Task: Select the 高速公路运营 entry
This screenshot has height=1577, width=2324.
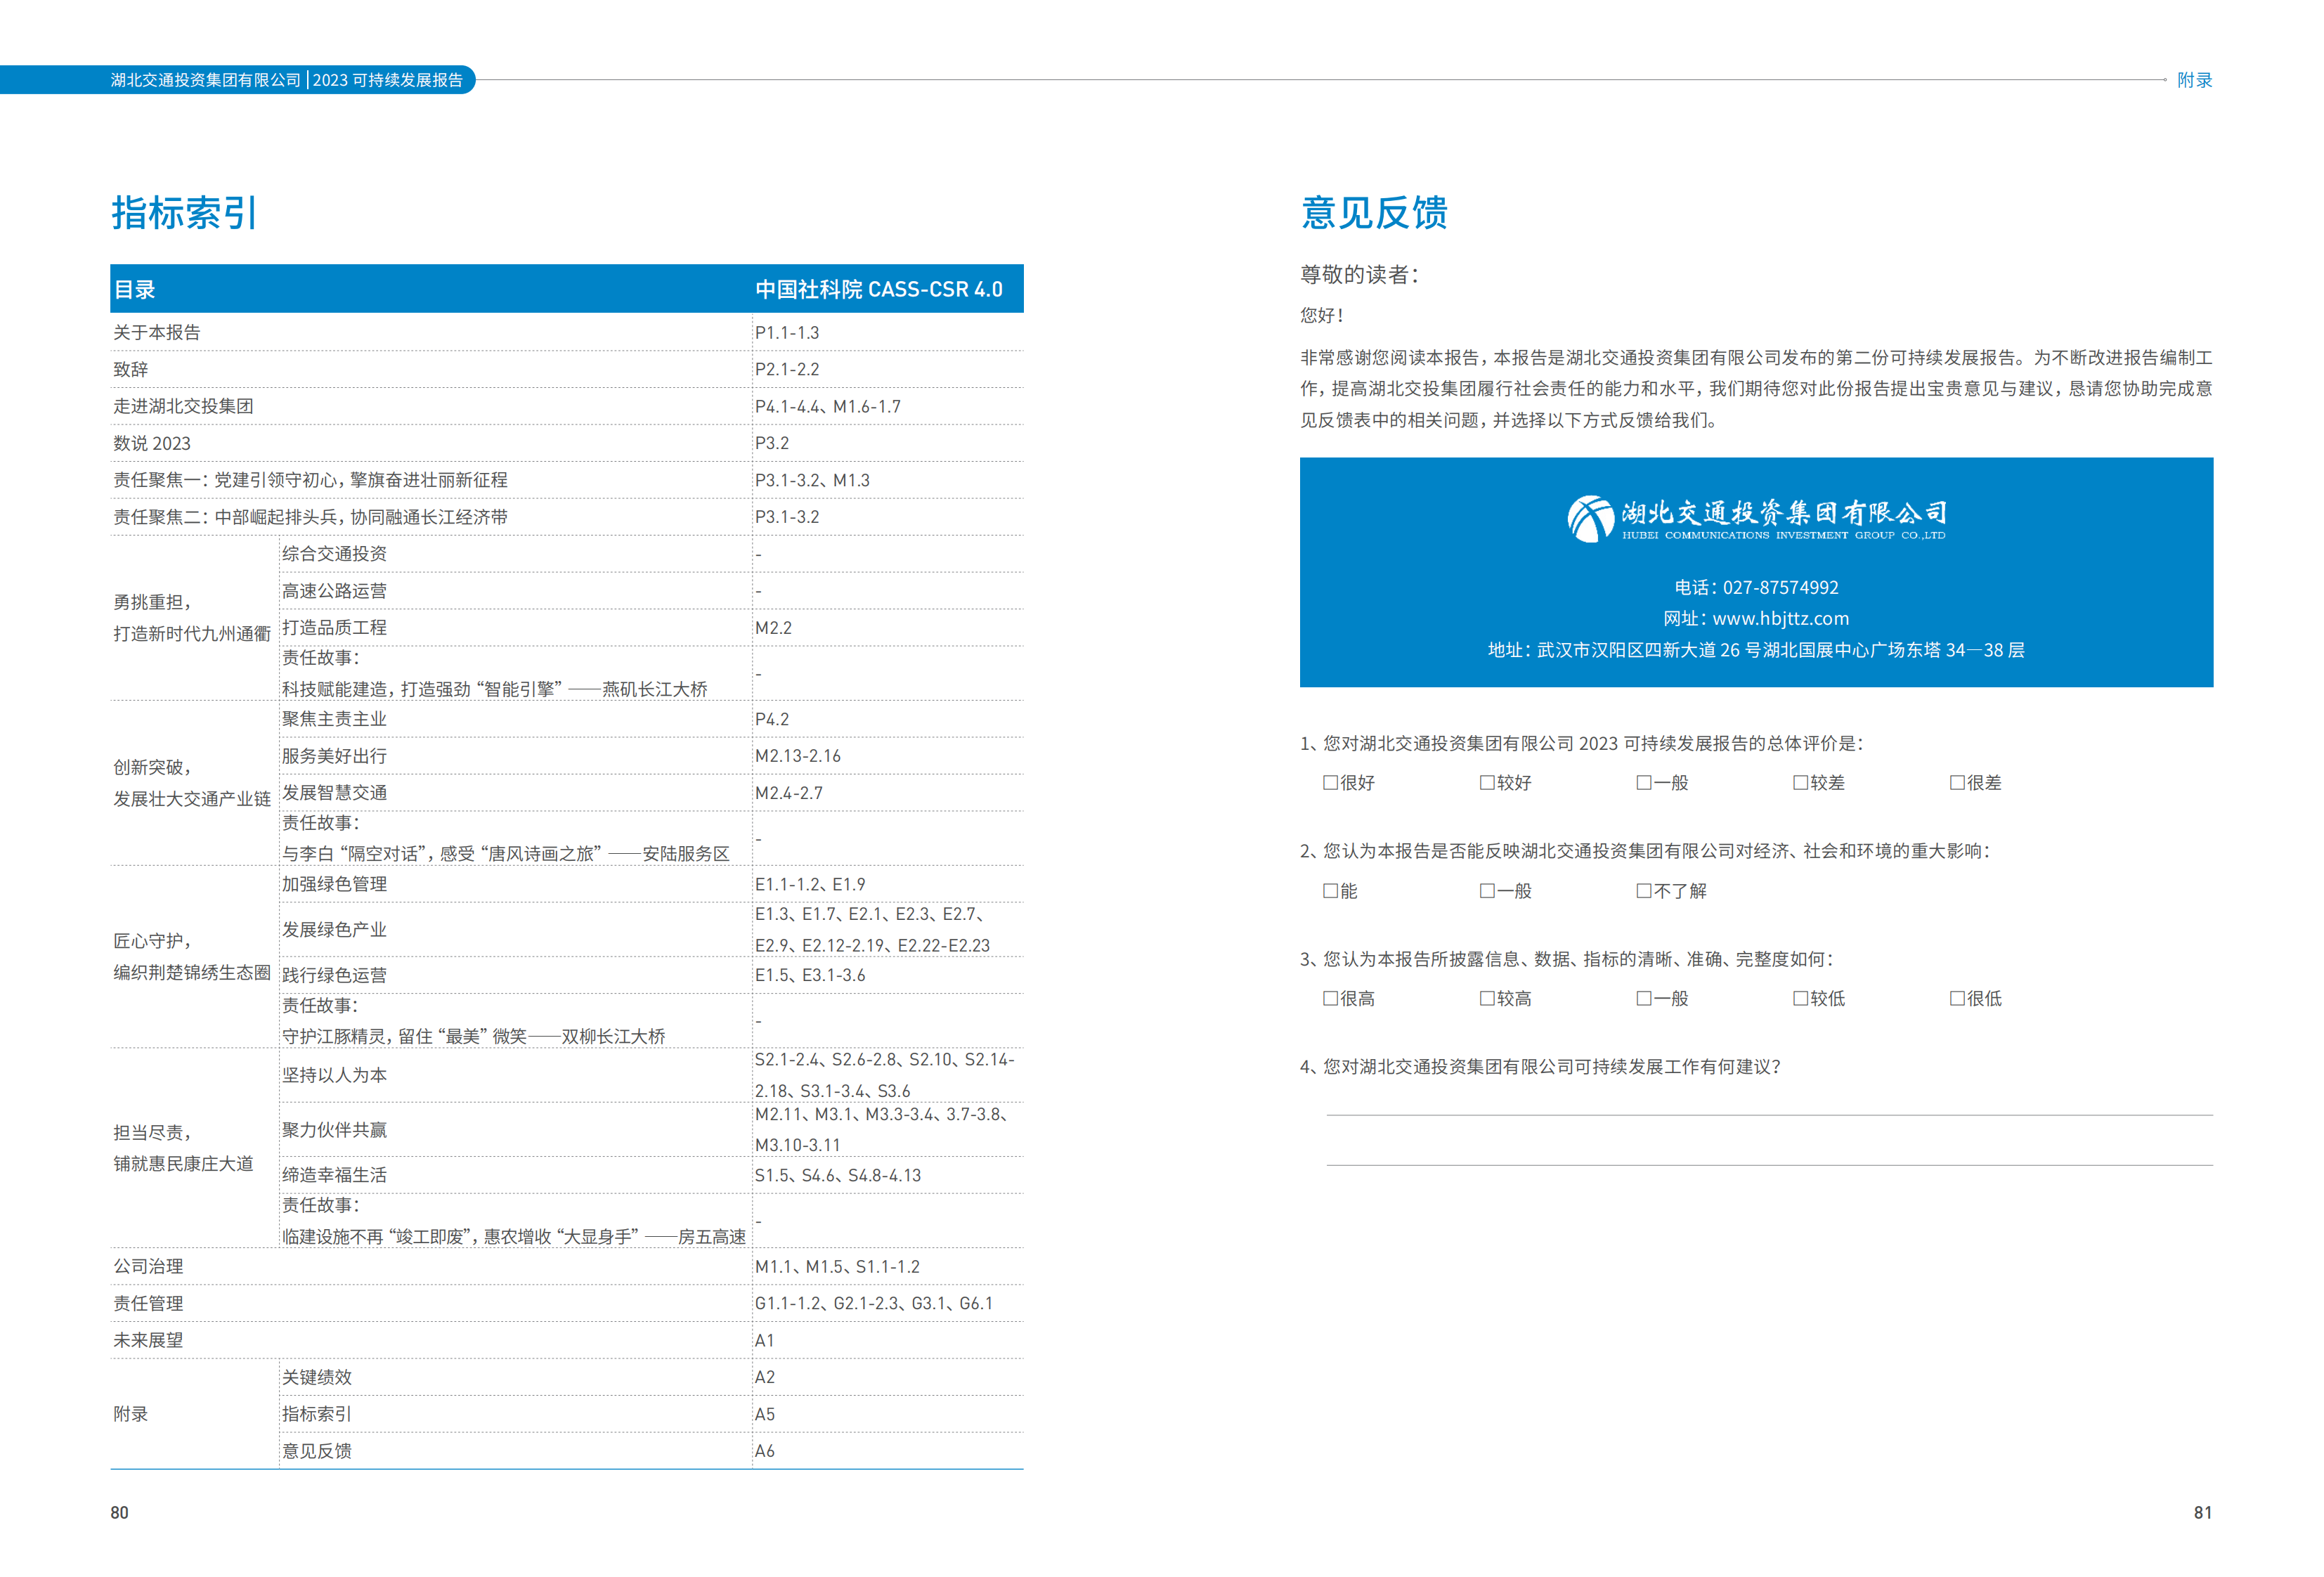Action: coord(334,591)
